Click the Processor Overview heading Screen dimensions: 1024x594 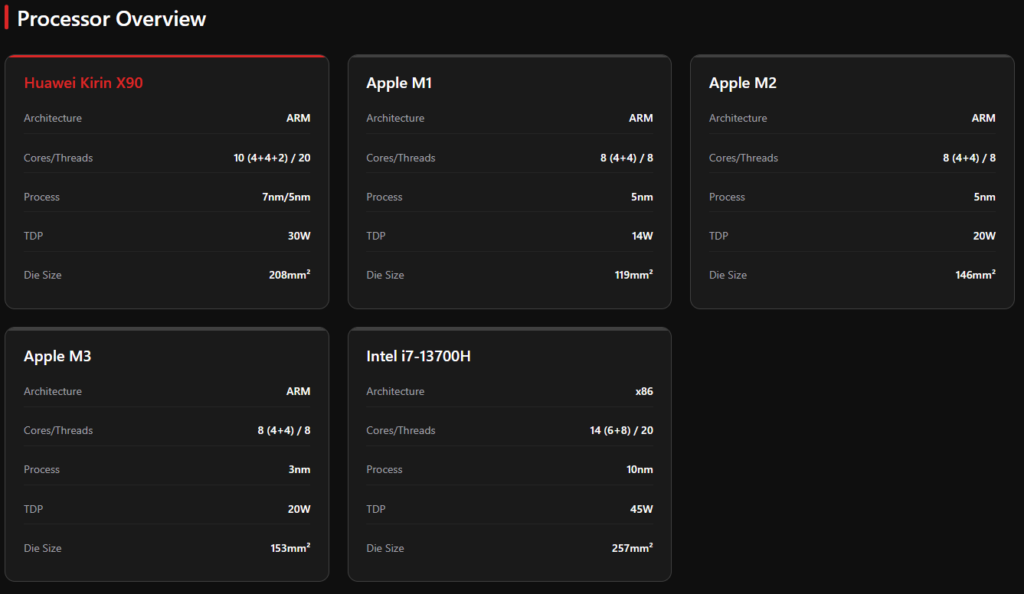(x=111, y=19)
